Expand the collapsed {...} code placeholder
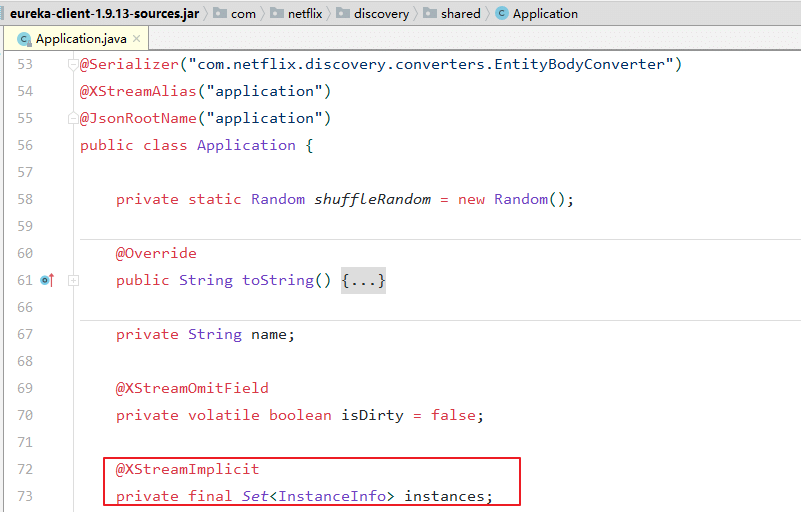 [363, 281]
